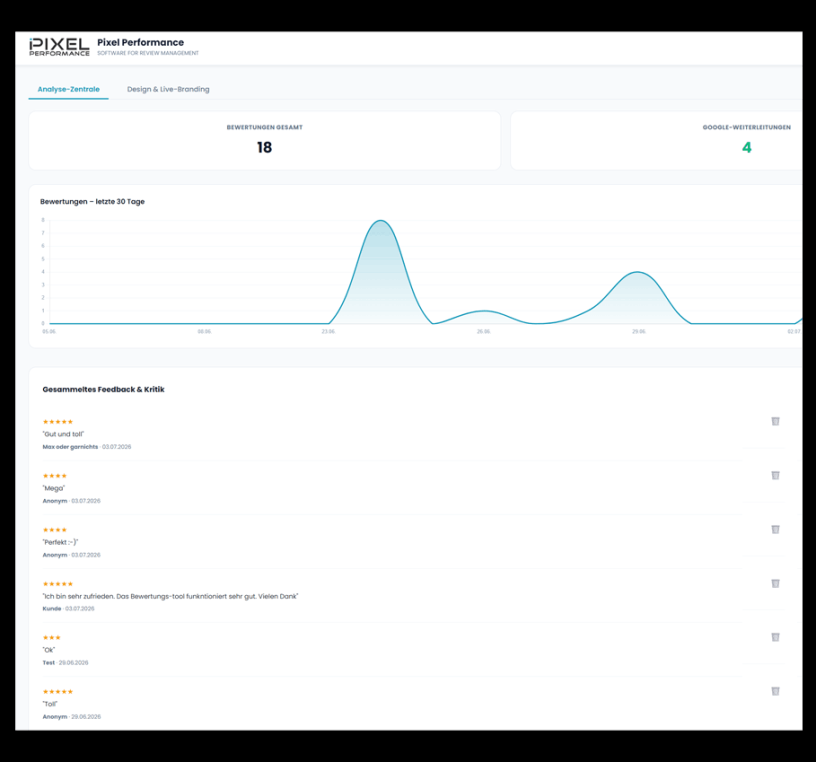This screenshot has height=762, width=816.
Task: Click the review text 'Mega'
Action: point(54,488)
